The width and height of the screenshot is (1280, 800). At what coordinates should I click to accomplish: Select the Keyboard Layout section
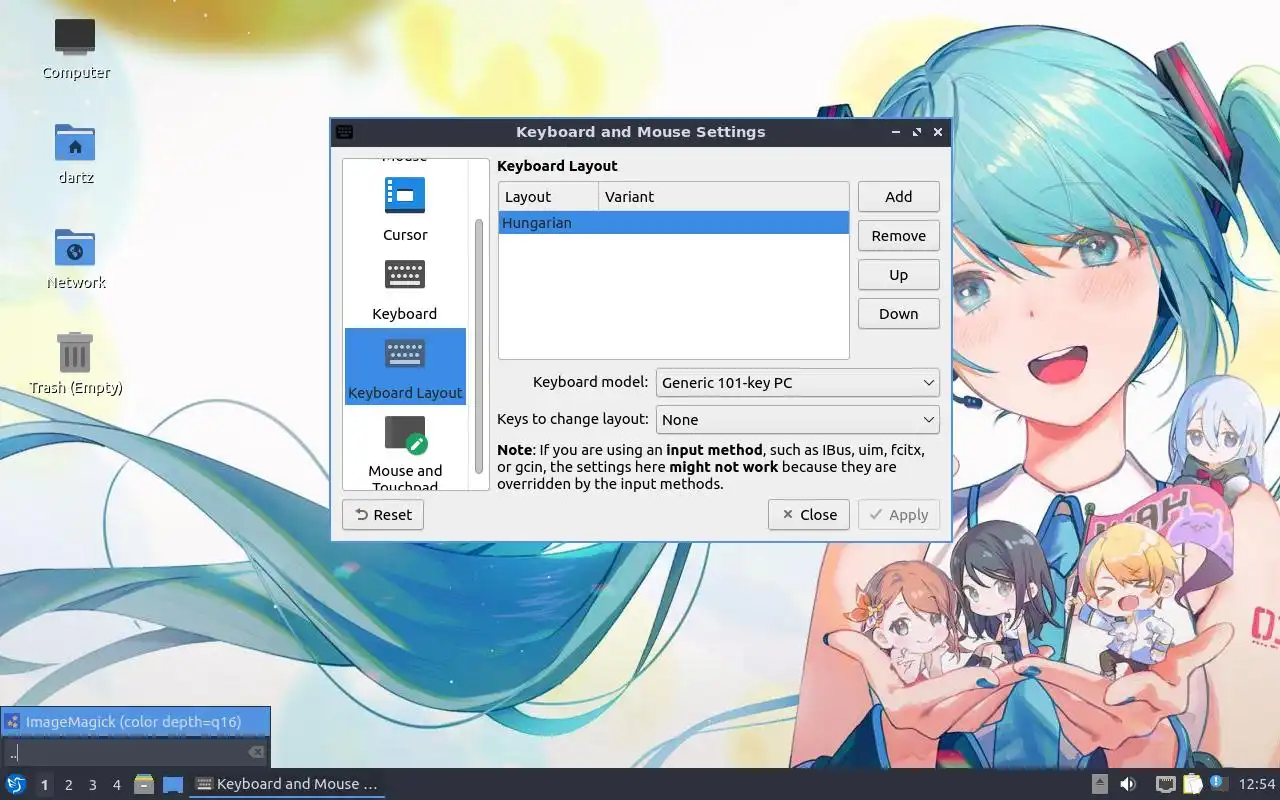(405, 366)
